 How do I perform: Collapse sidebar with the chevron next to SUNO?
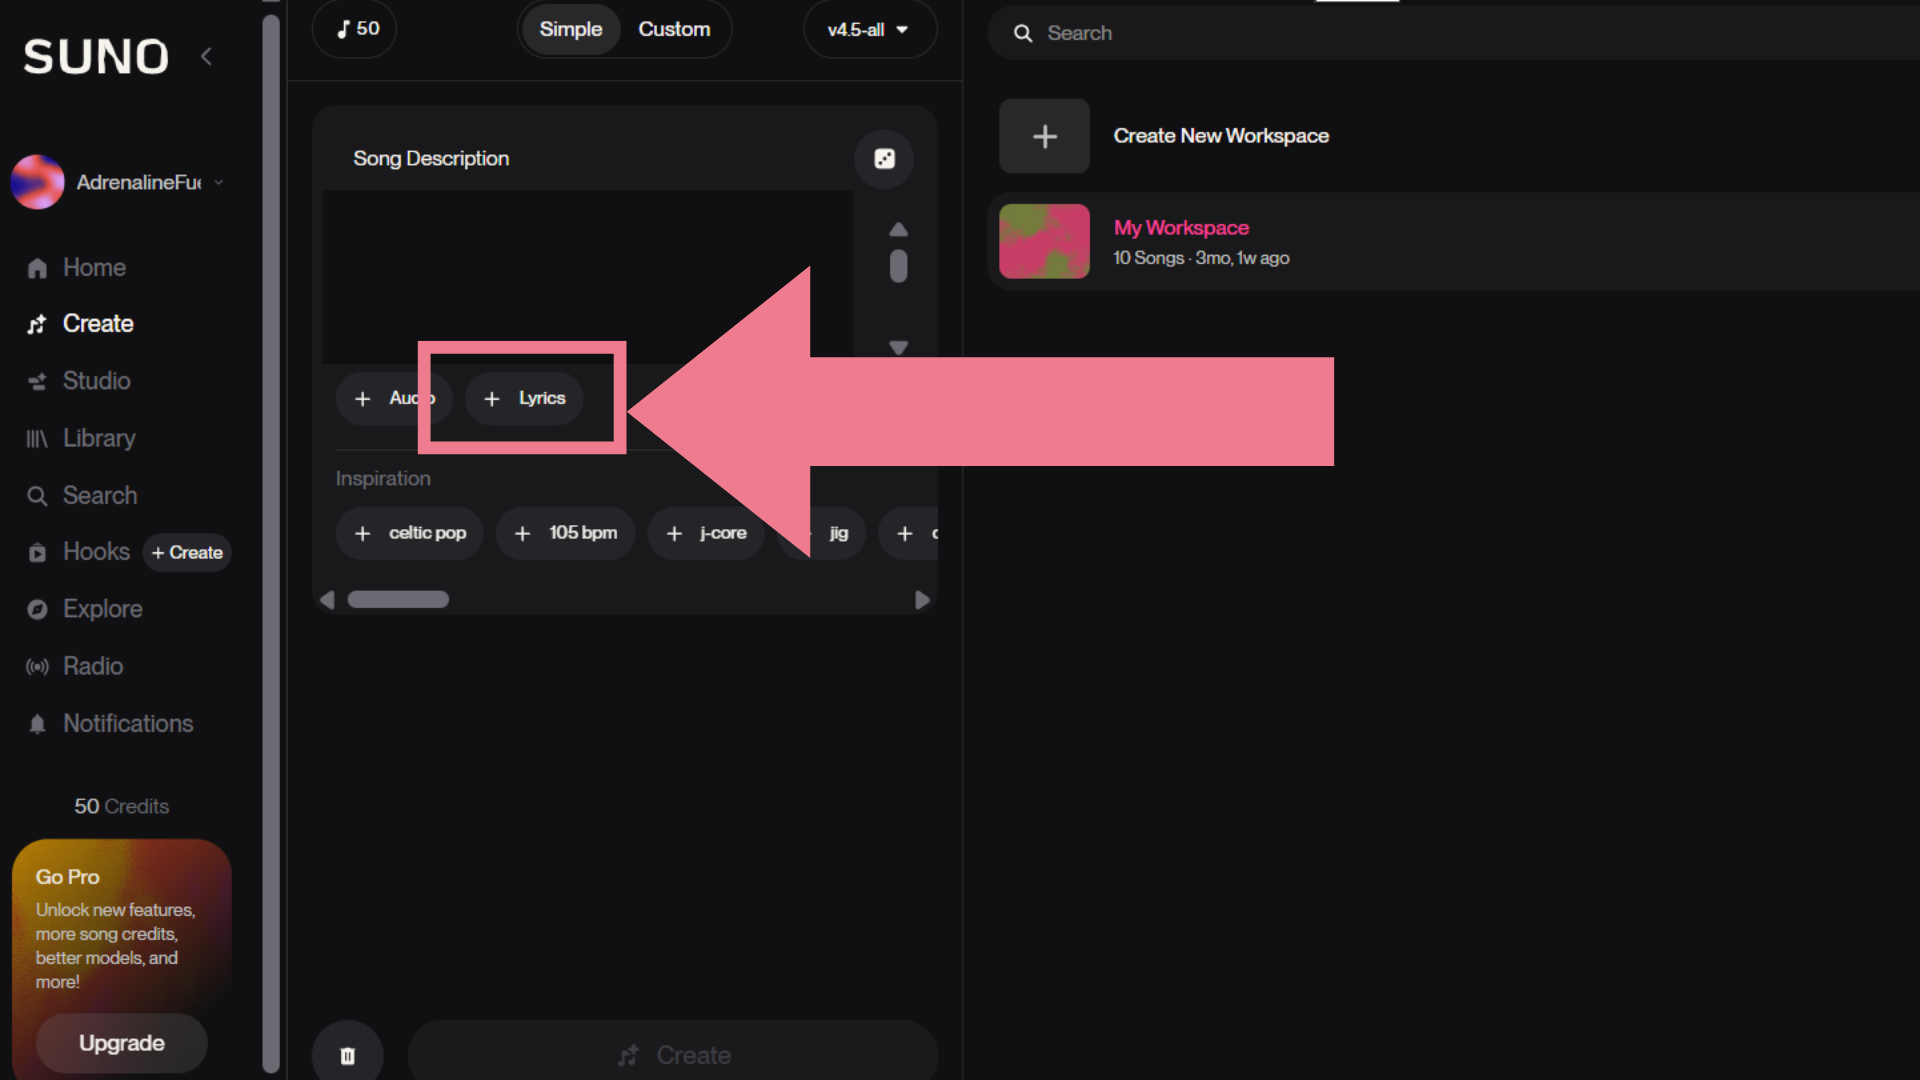click(207, 57)
